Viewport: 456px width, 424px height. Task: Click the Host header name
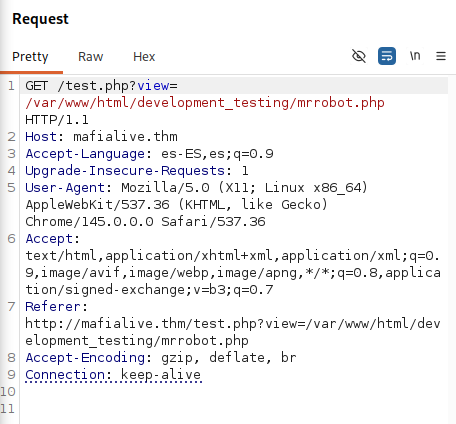coord(41,137)
